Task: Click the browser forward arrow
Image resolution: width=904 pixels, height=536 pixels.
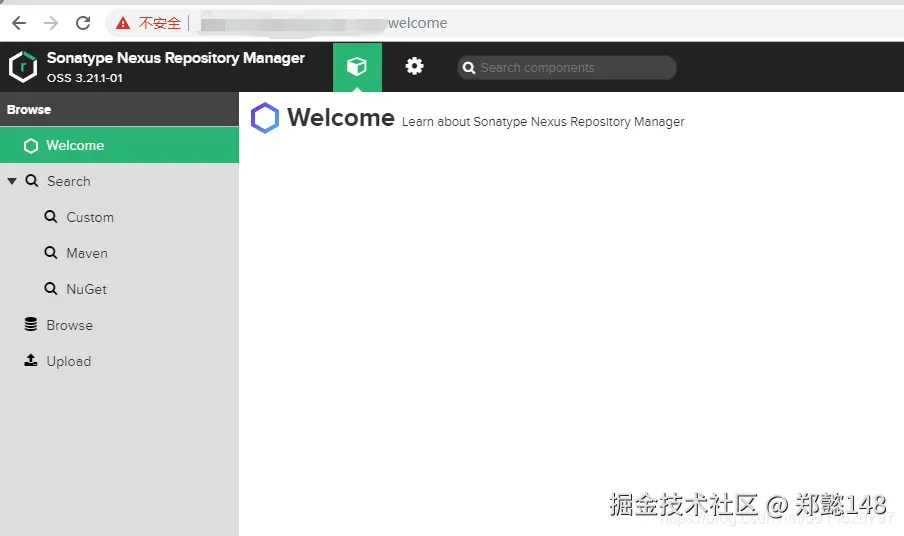Action: click(51, 23)
